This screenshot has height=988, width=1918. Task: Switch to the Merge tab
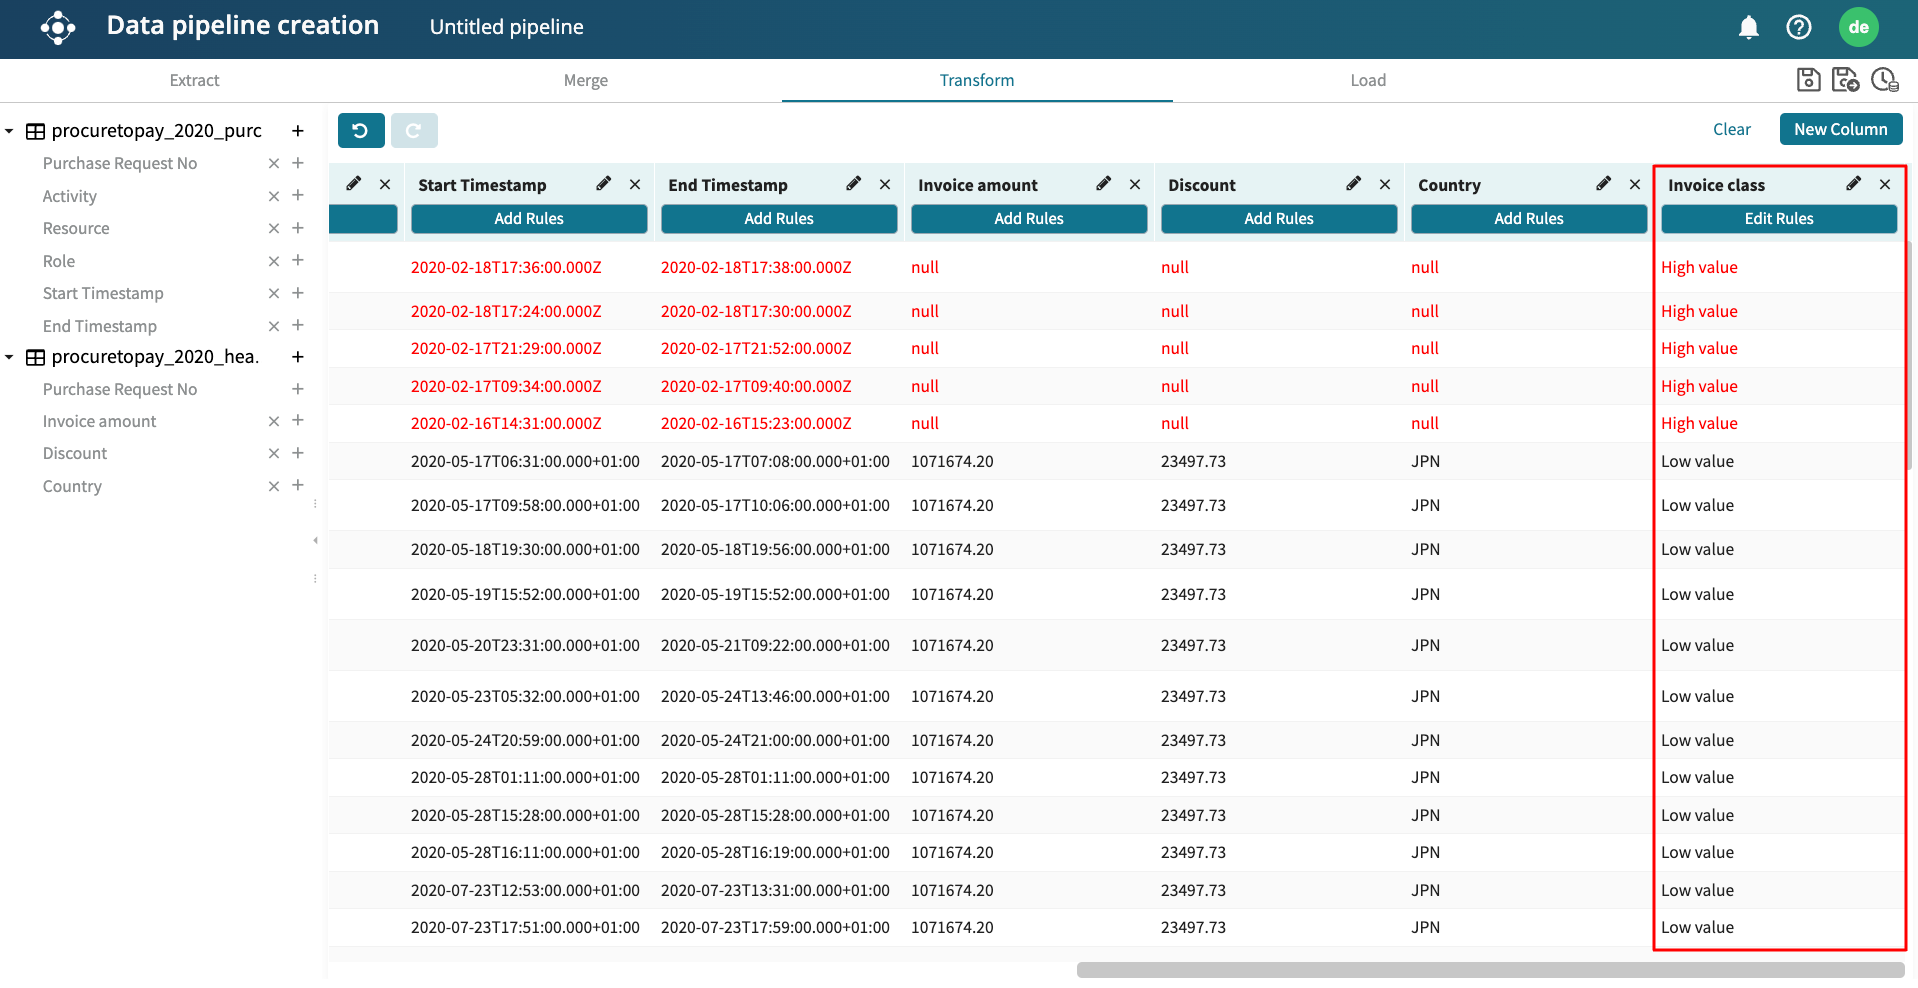pyautogui.click(x=585, y=80)
